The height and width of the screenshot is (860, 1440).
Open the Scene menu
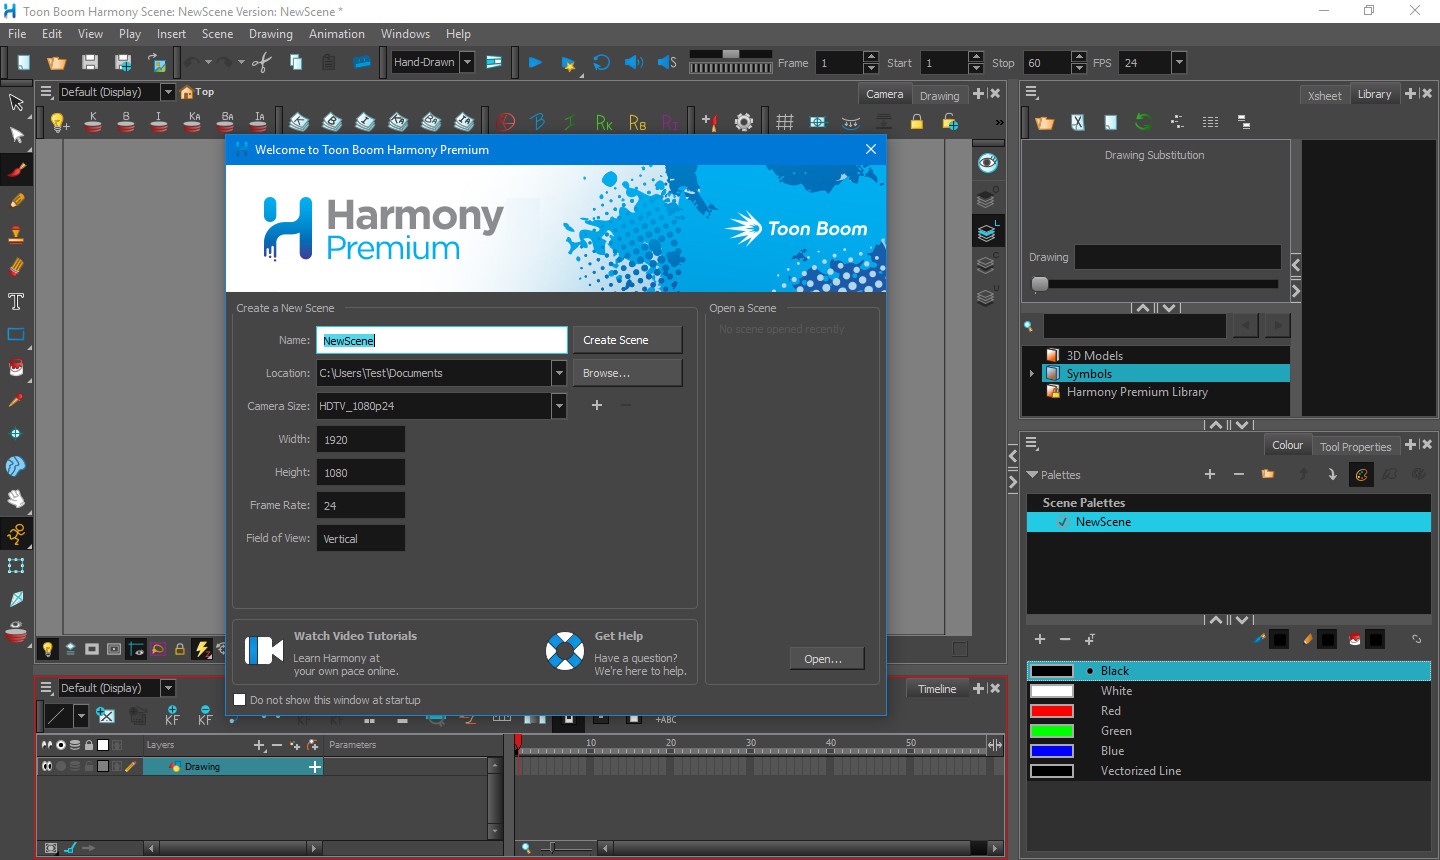point(217,34)
